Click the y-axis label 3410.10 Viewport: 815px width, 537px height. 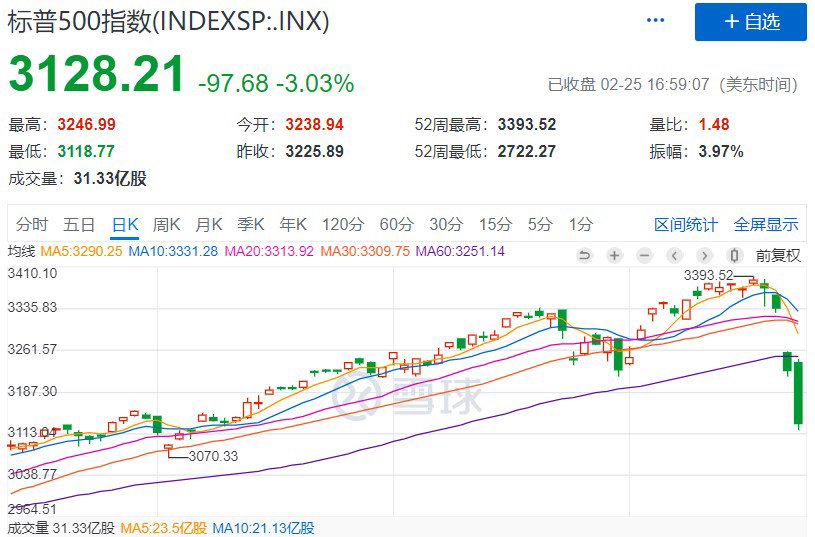point(32,273)
